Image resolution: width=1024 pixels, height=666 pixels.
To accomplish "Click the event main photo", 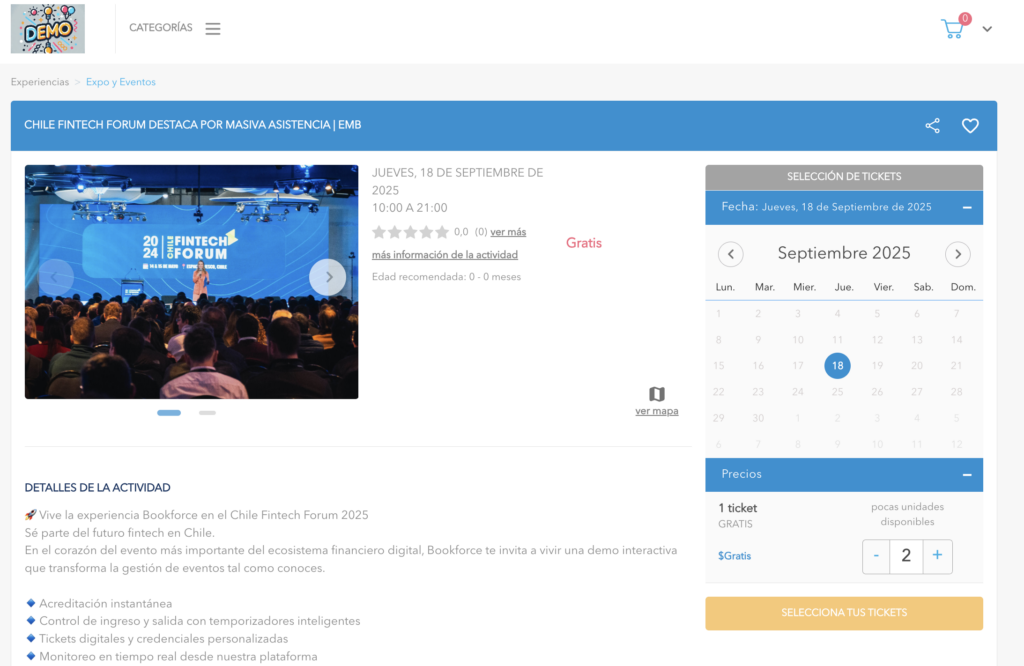I will click(x=191, y=281).
